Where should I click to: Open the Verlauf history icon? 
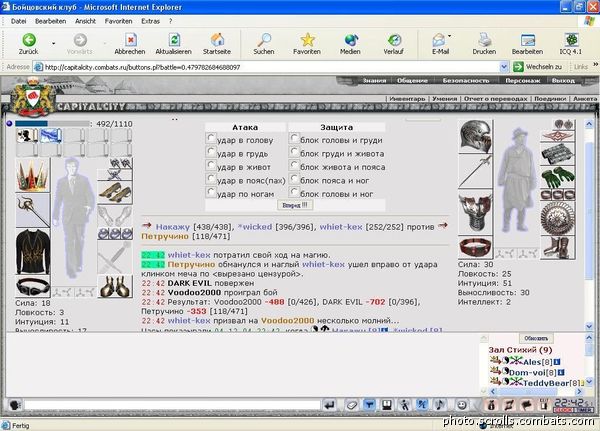click(x=394, y=39)
